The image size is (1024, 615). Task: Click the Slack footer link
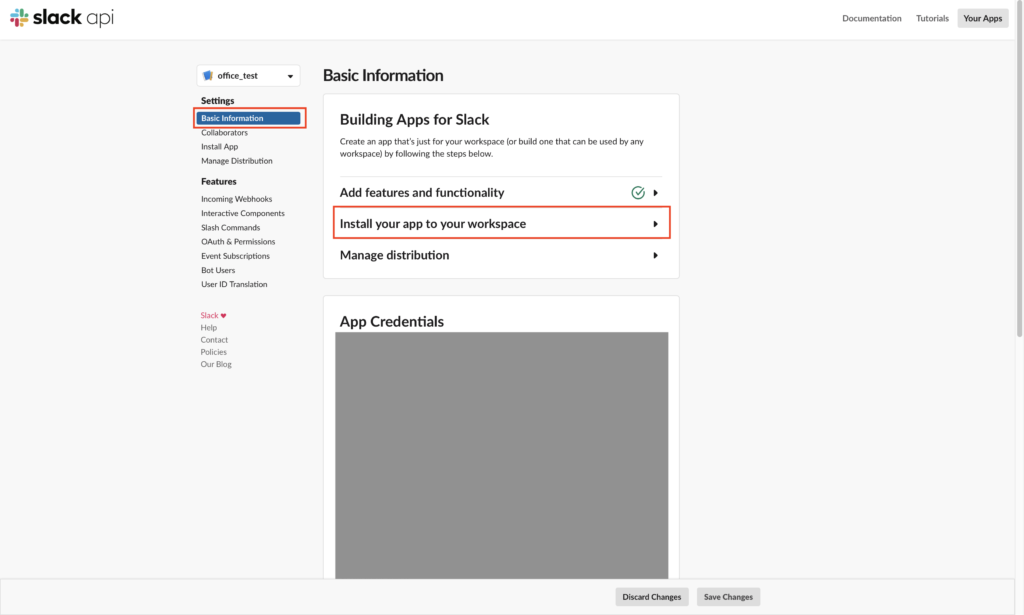pos(209,315)
